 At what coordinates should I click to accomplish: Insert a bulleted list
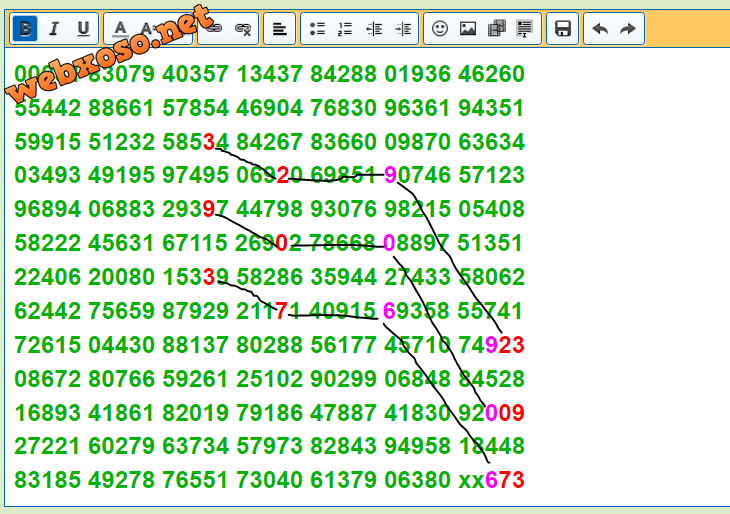pos(317,29)
